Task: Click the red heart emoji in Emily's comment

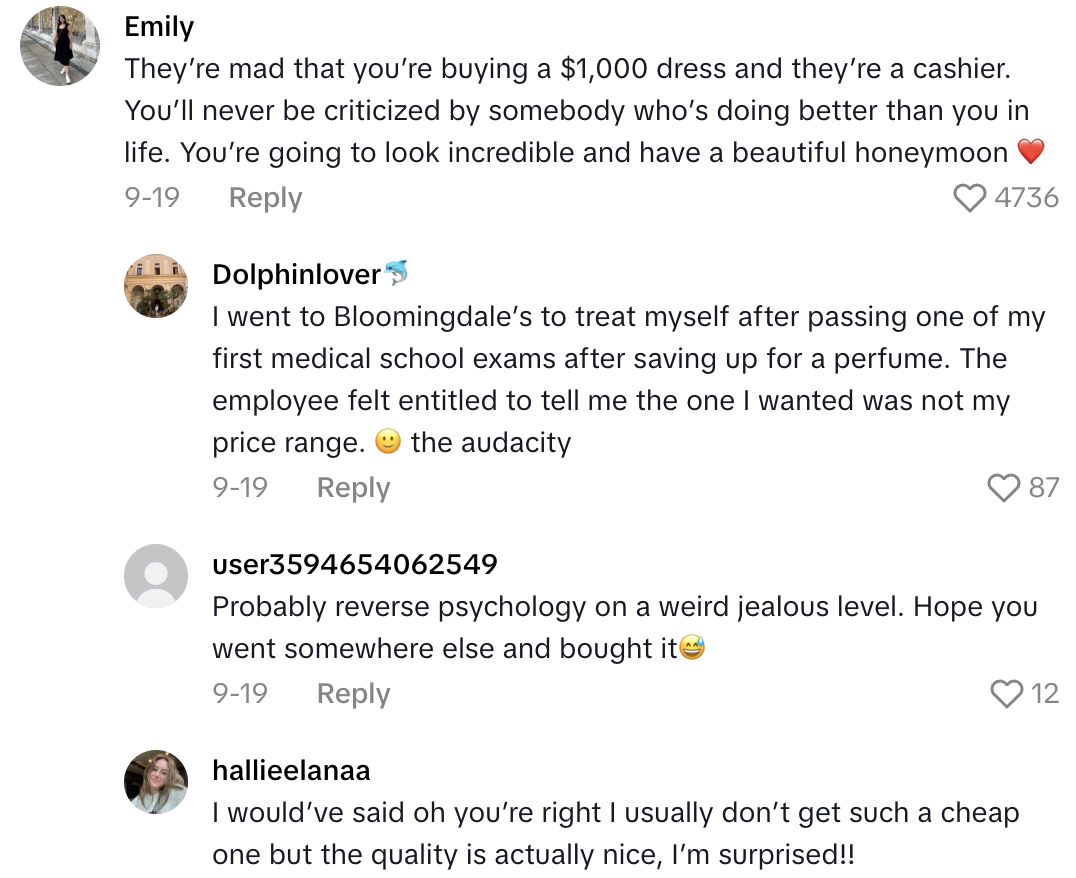Action: tap(1031, 153)
